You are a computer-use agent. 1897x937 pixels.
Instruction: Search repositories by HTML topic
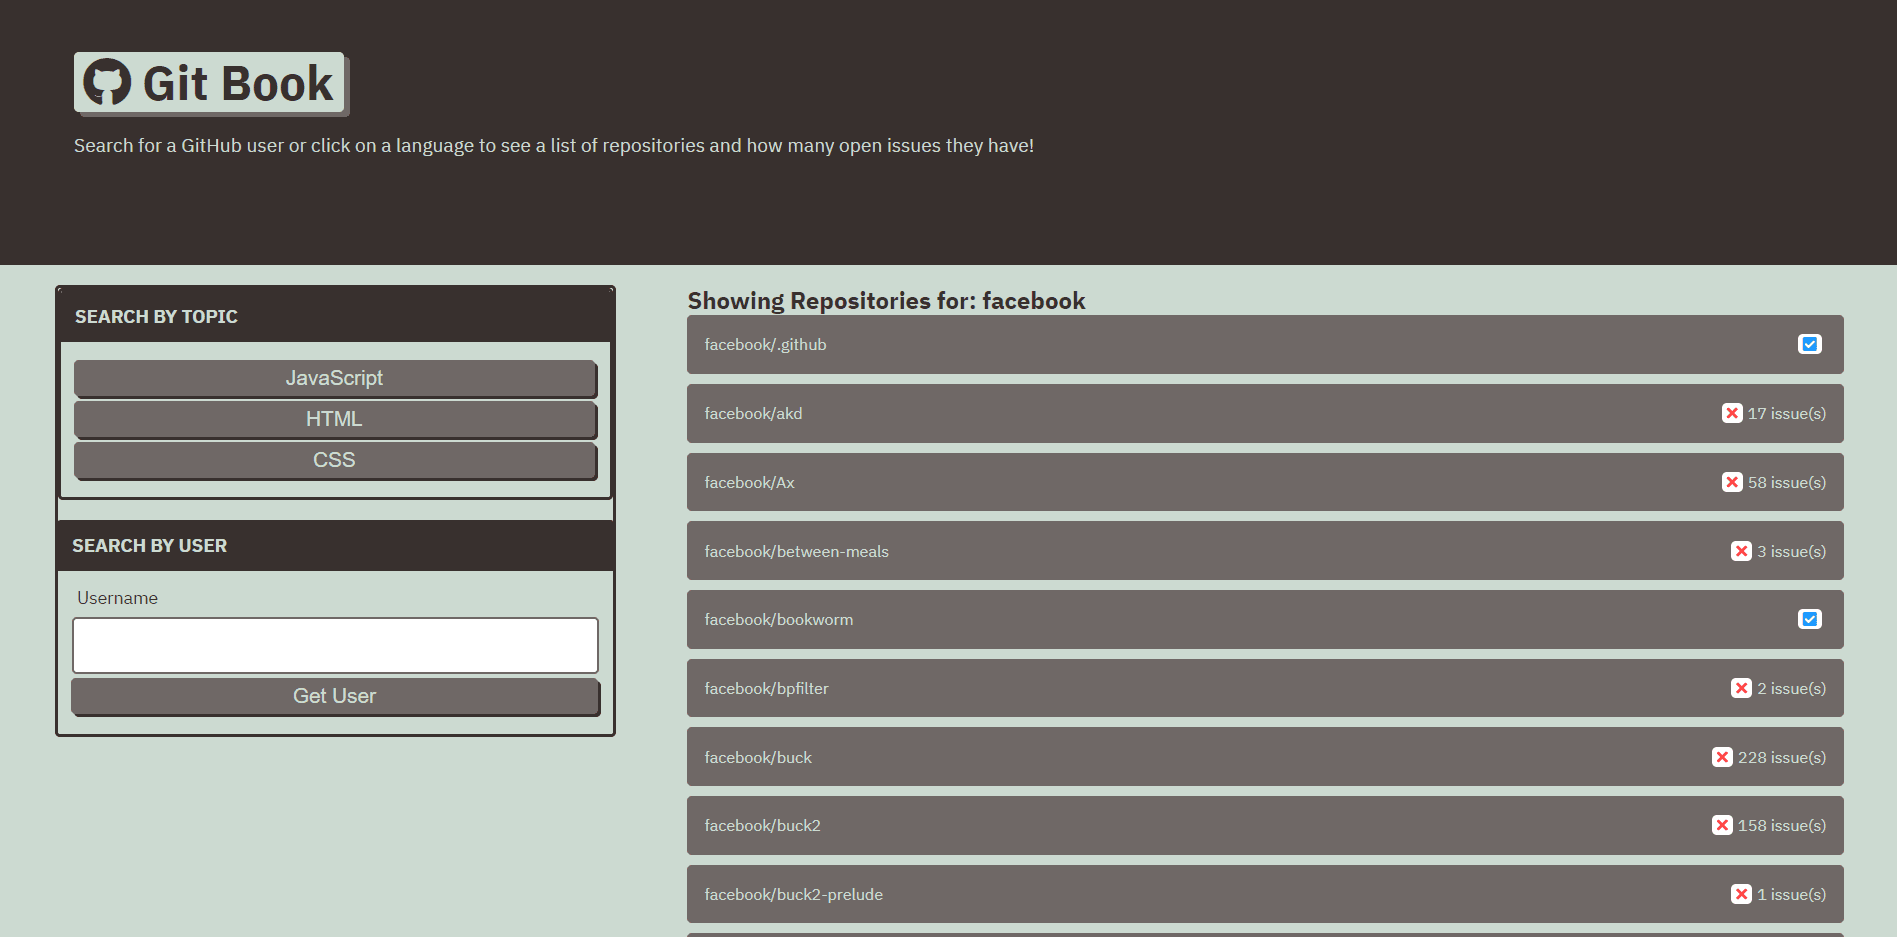tap(335, 419)
